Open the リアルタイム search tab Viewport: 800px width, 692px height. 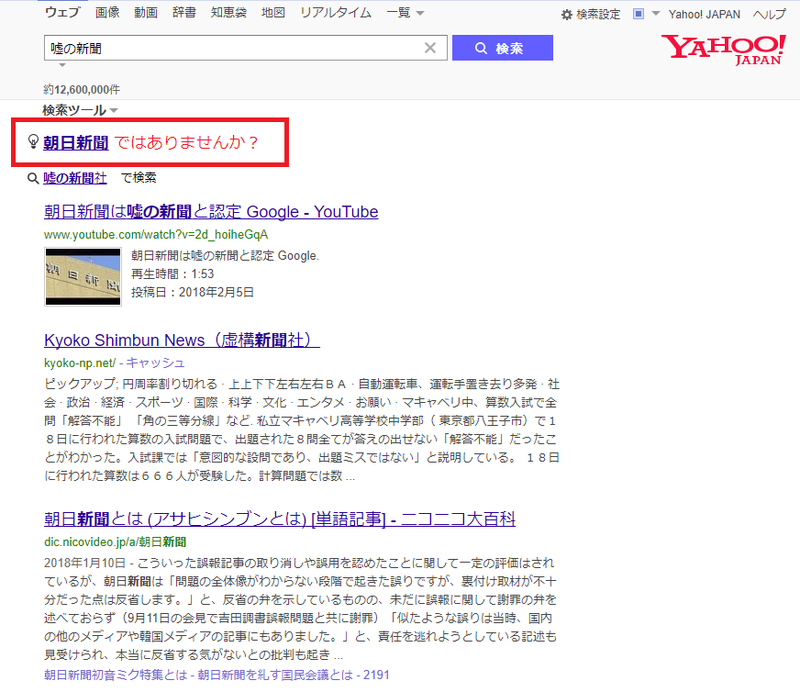336,12
